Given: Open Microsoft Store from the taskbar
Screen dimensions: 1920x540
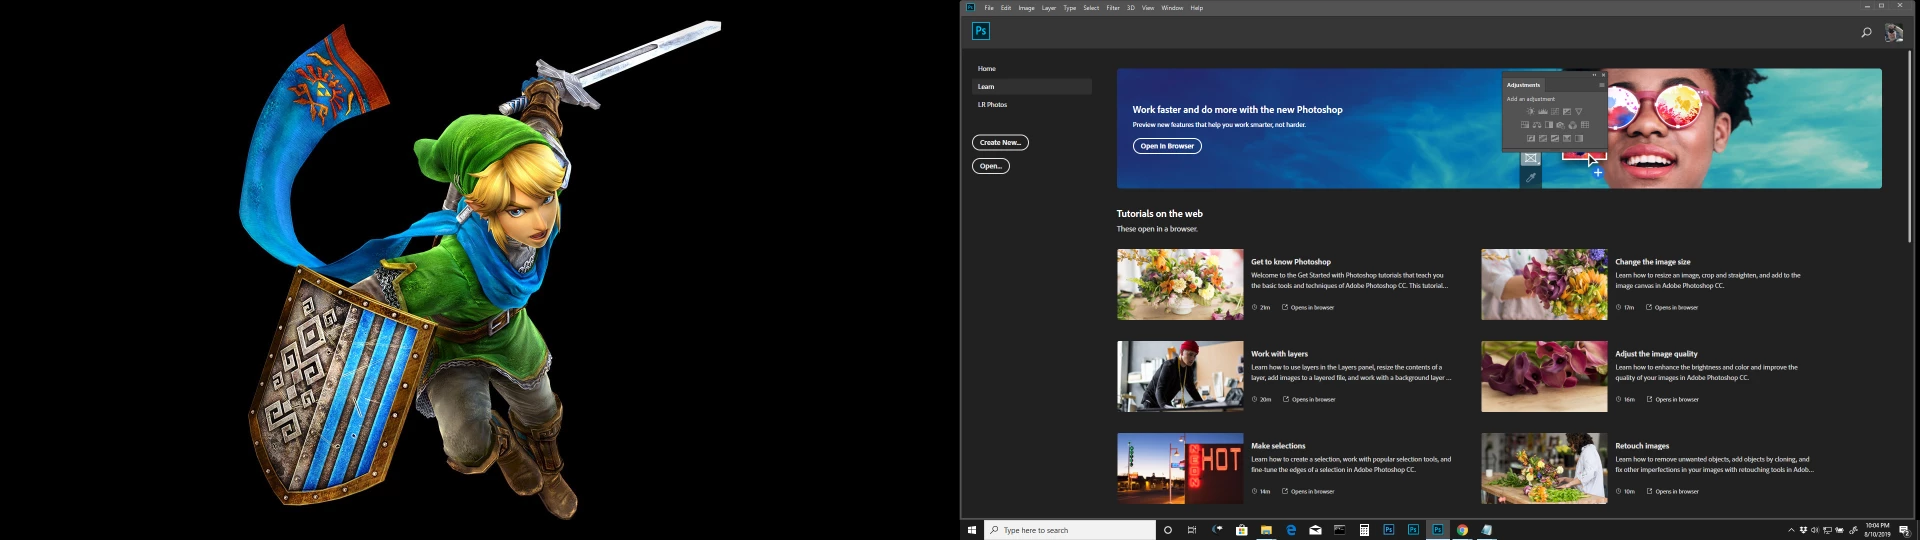Looking at the screenshot, I should 1242,530.
